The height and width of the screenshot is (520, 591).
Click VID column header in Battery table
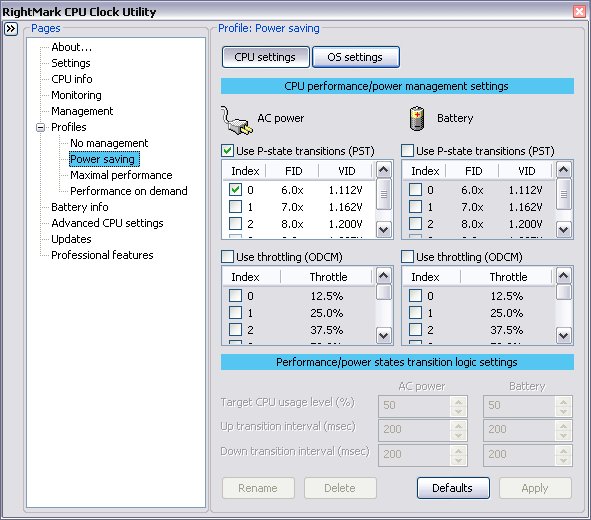point(526,171)
